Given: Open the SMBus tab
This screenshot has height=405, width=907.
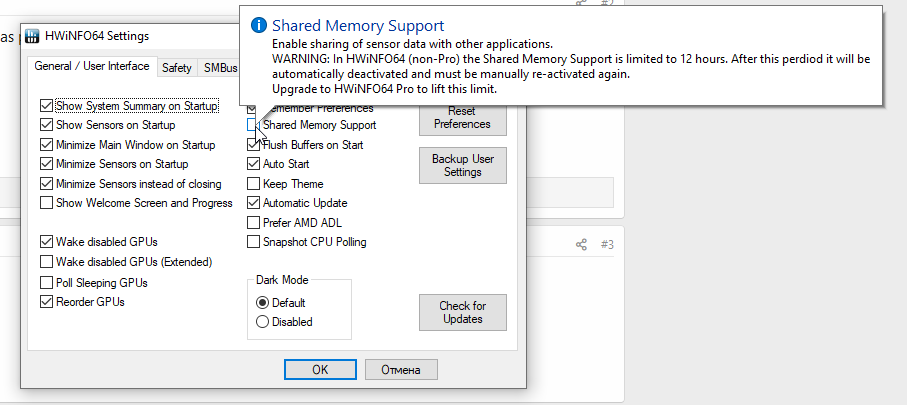Looking at the screenshot, I should (220, 68).
